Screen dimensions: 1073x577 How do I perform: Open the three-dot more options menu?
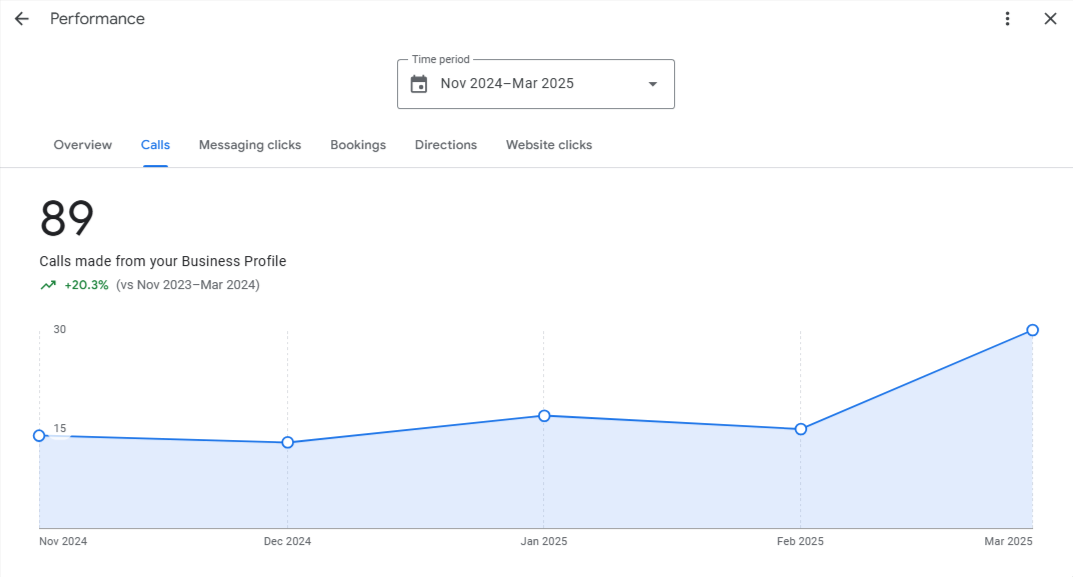click(x=1007, y=18)
